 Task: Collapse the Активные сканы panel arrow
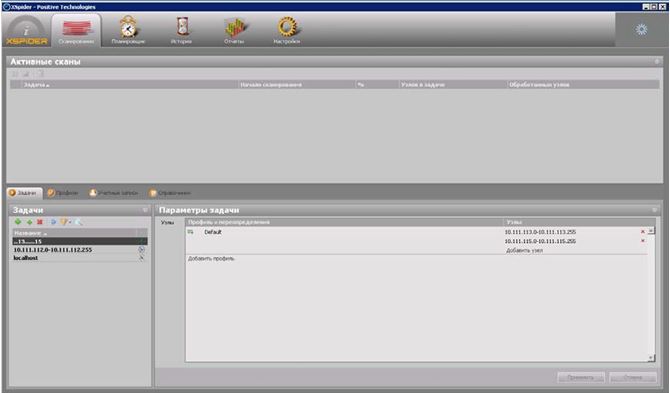(x=657, y=62)
